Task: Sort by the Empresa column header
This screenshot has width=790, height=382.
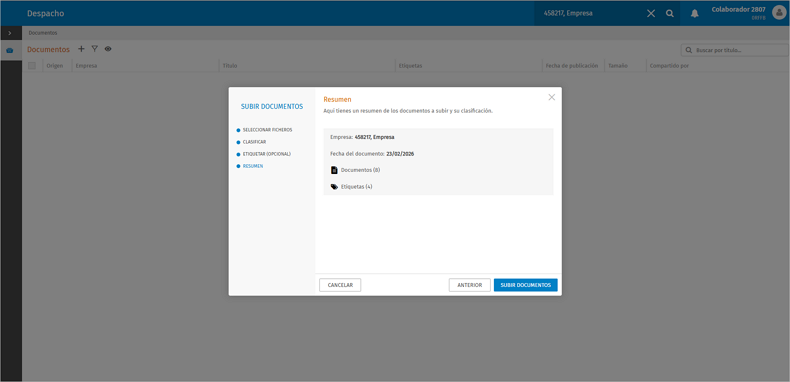Action: click(86, 66)
